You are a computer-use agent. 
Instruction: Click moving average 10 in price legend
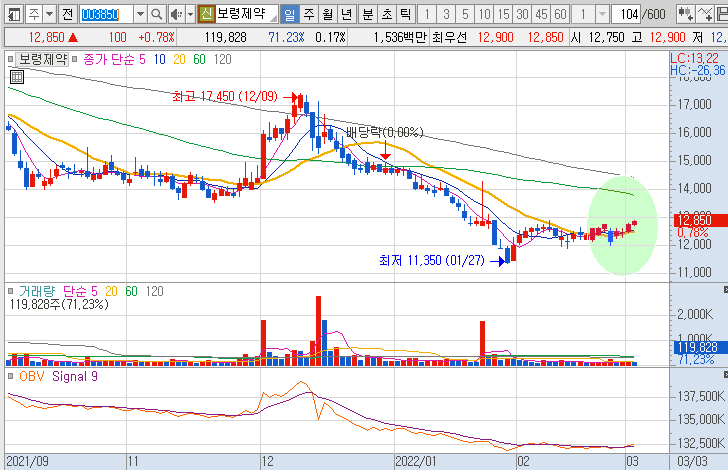pyautogui.click(x=160, y=59)
